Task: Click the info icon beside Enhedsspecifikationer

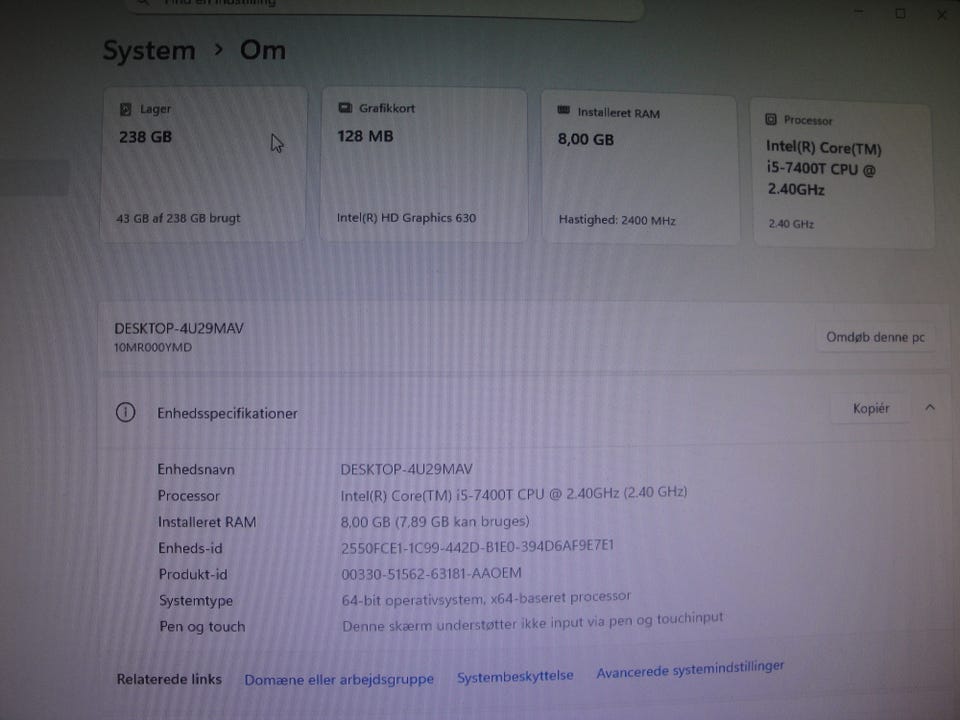Action: (x=126, y=413)
